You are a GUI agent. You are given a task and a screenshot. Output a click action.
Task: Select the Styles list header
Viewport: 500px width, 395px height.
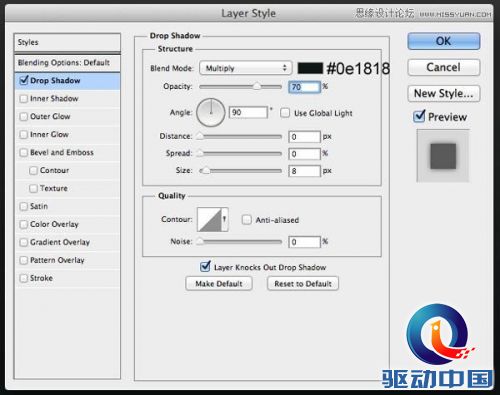67,42
